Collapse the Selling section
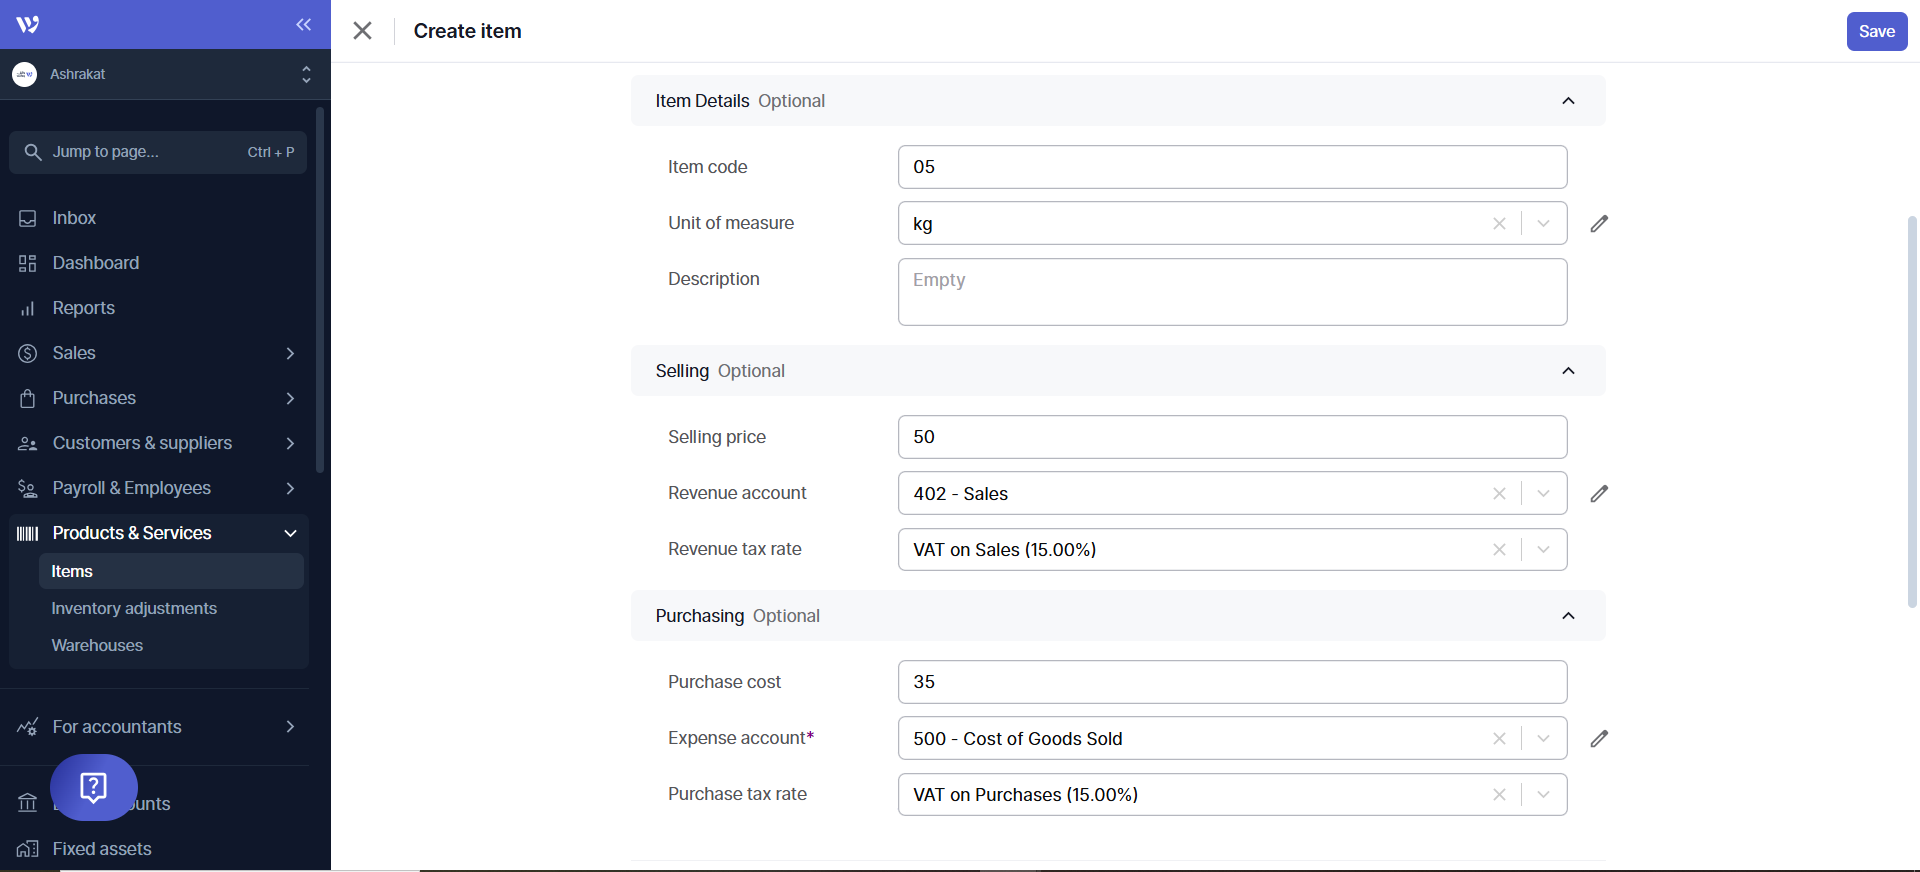1920x872 pixels. [x=1568, y=371]
